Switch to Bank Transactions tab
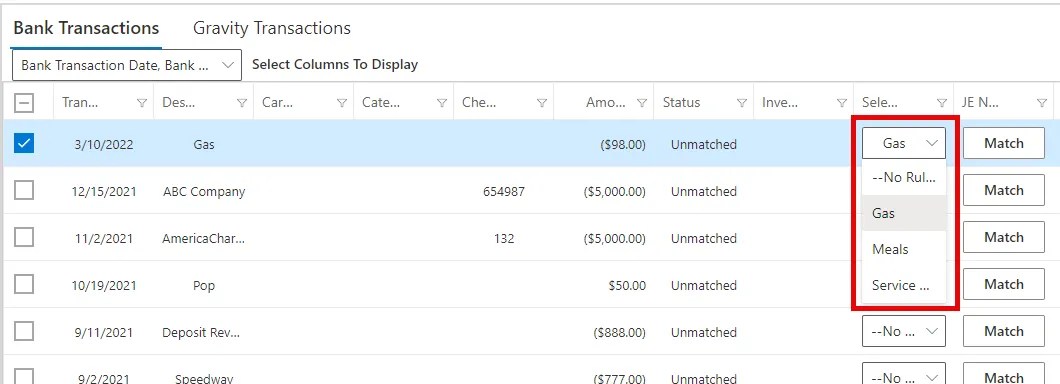This screenshot has width=1060, height=384. point(87,28)
